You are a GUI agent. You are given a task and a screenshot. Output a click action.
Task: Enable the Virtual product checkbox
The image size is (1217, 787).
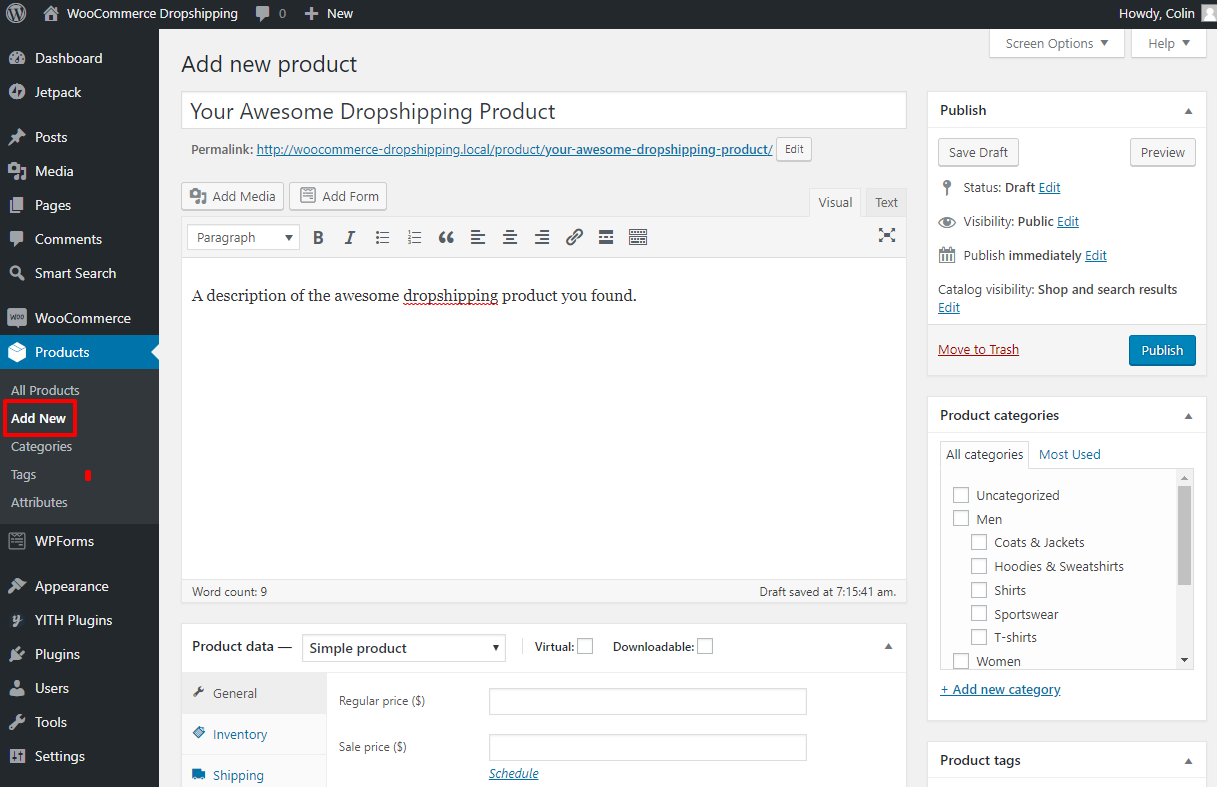click(x=585, y=647)
